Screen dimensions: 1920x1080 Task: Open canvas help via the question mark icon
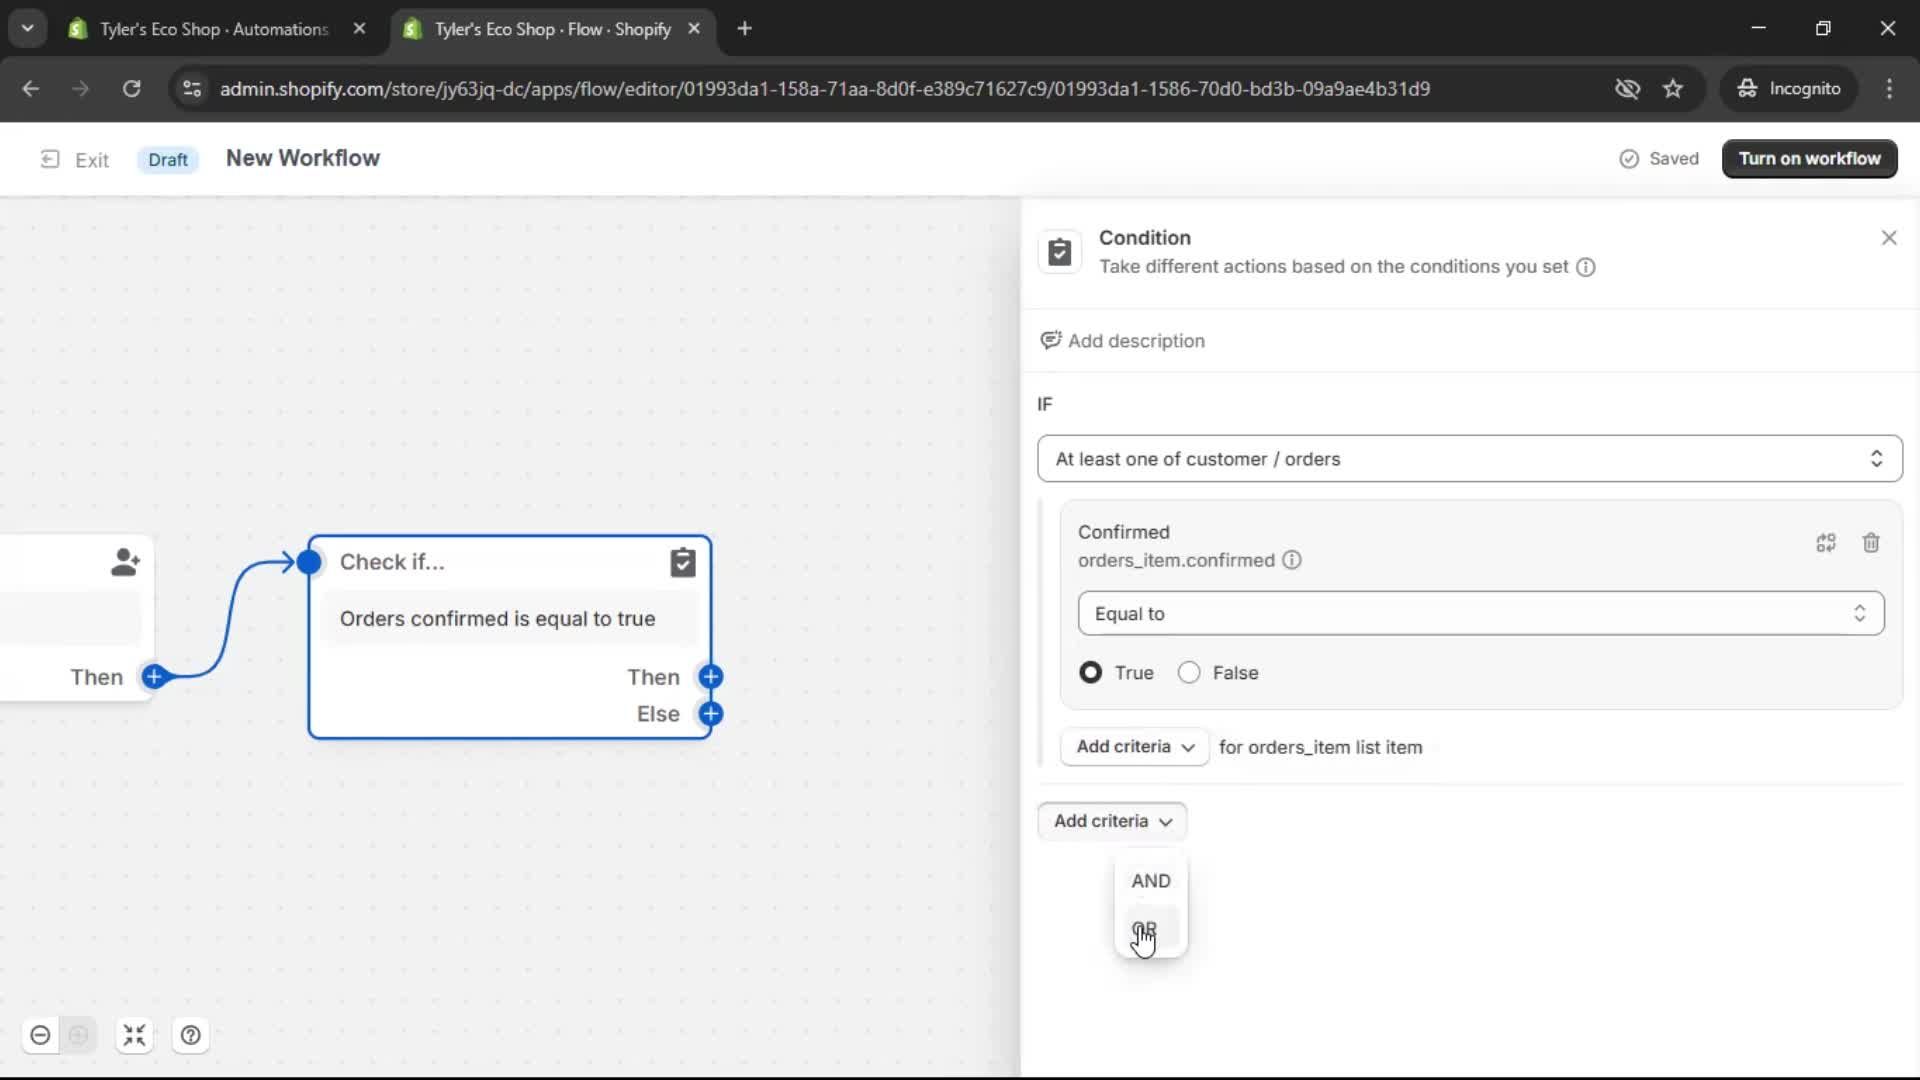[190, 1035]
